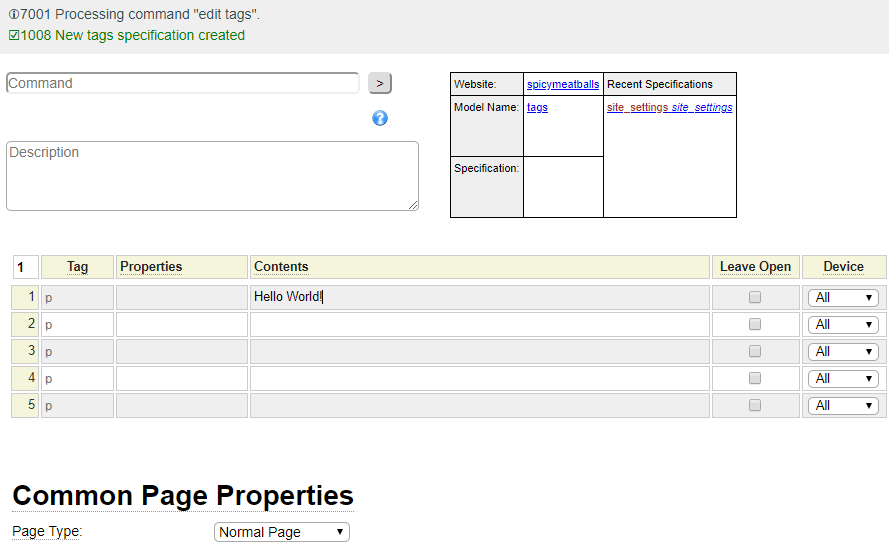Expand the Device dropdown for row 1

coord(843,297)
